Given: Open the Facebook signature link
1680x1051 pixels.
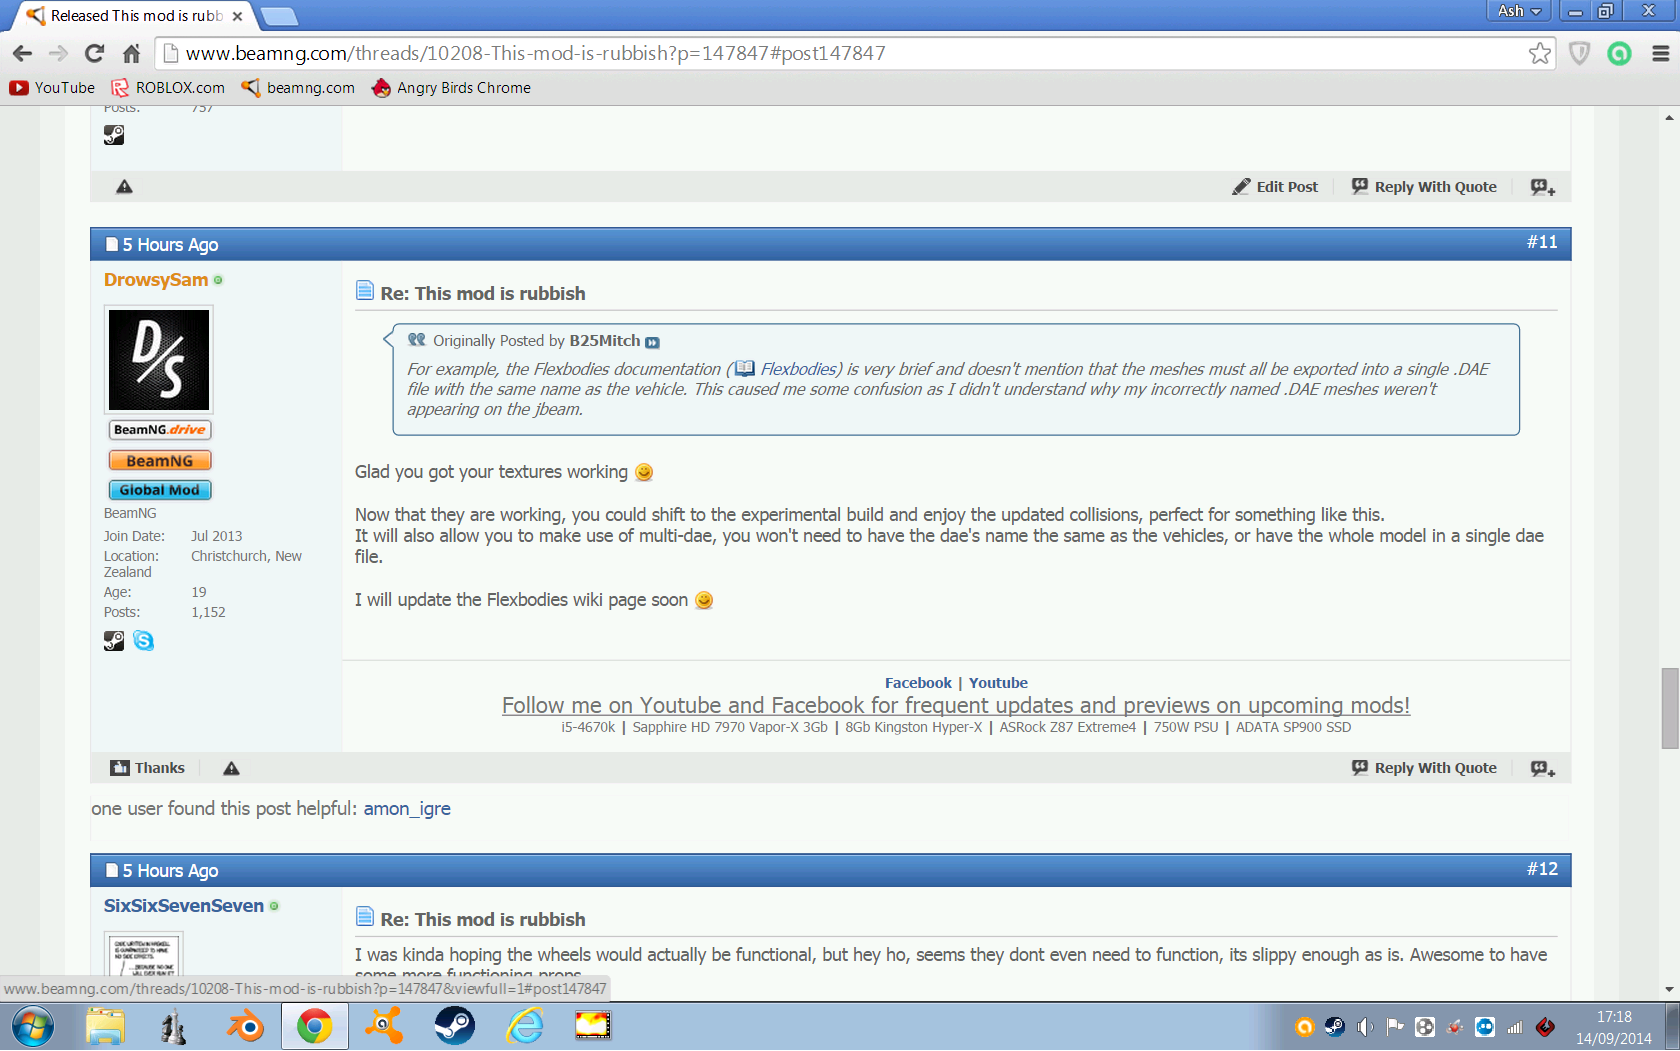Looking at the screenshot, I should [x=918, y=683].
